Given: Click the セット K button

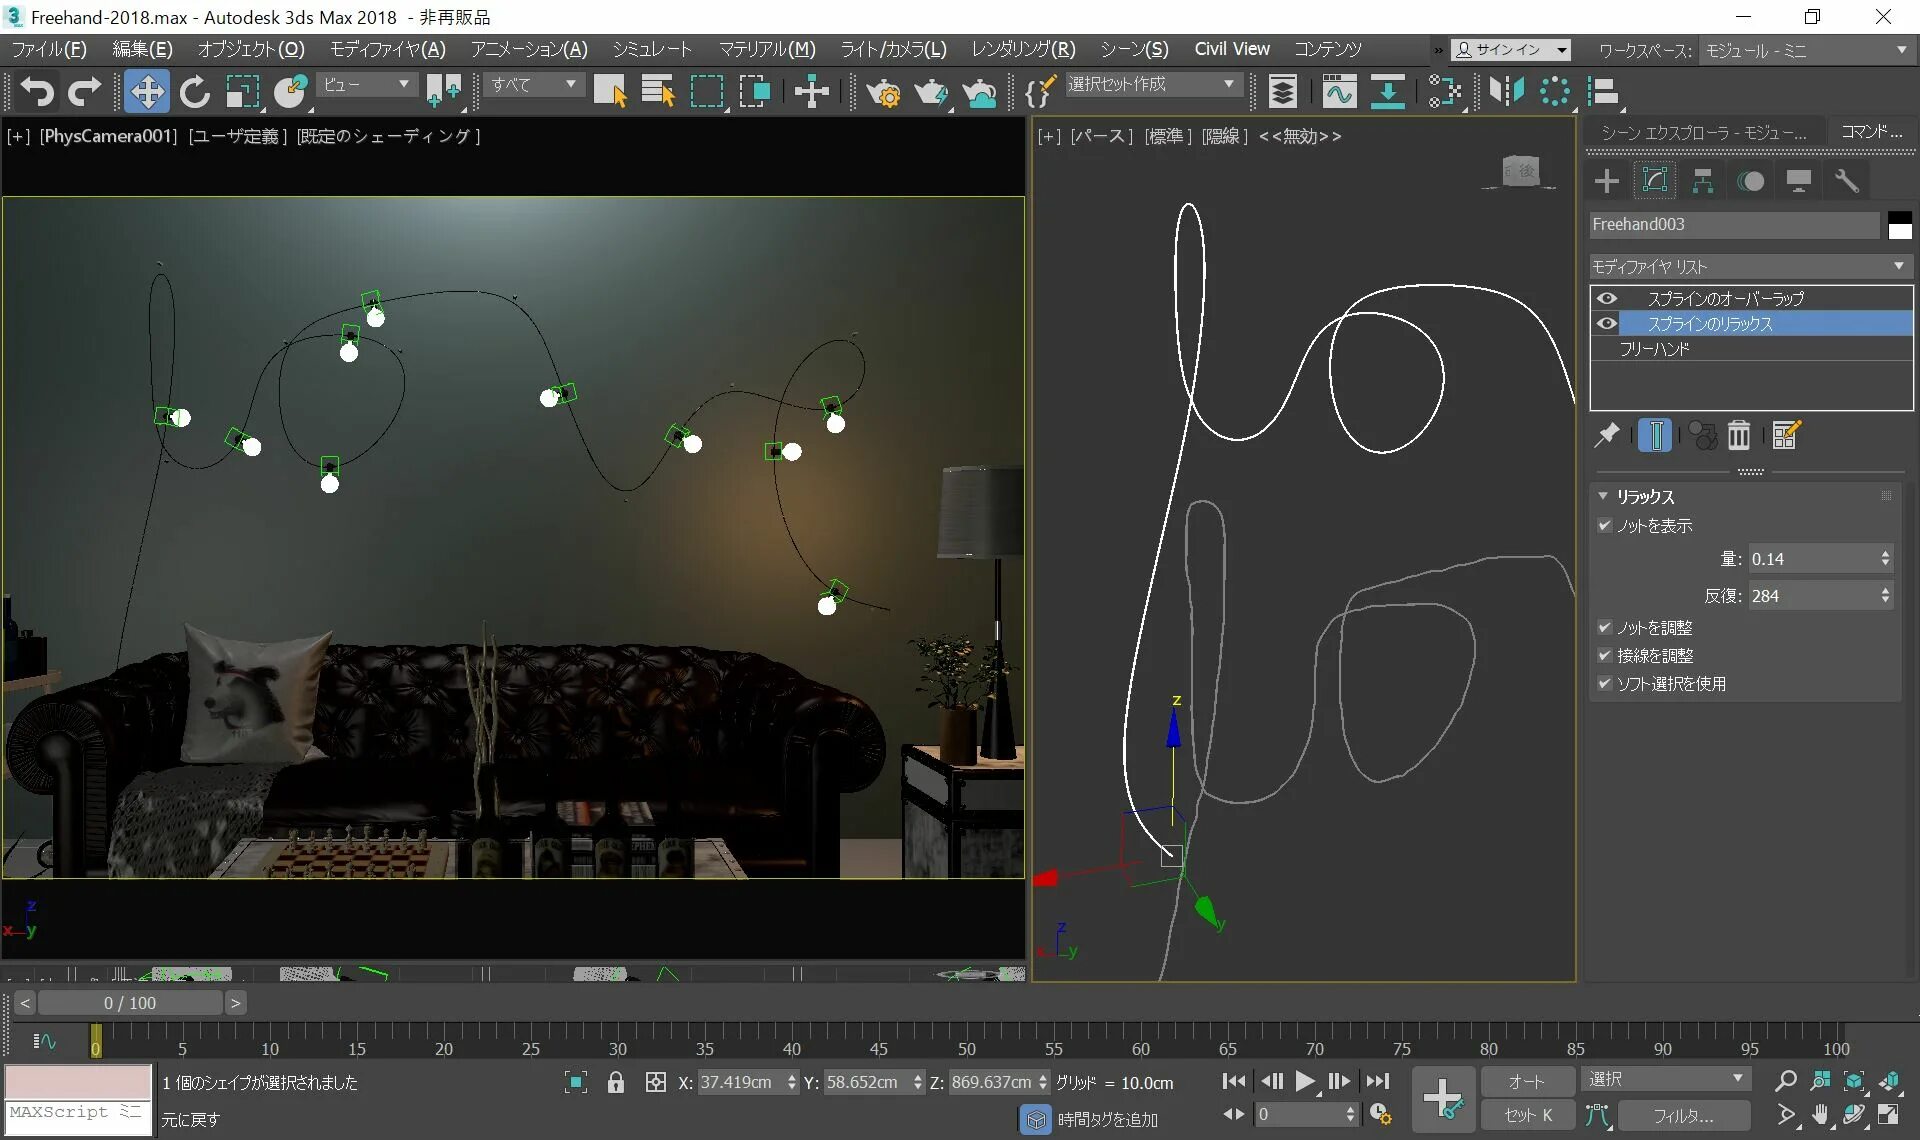Looking at the screenshot, I should [x=1528, y=1115].
